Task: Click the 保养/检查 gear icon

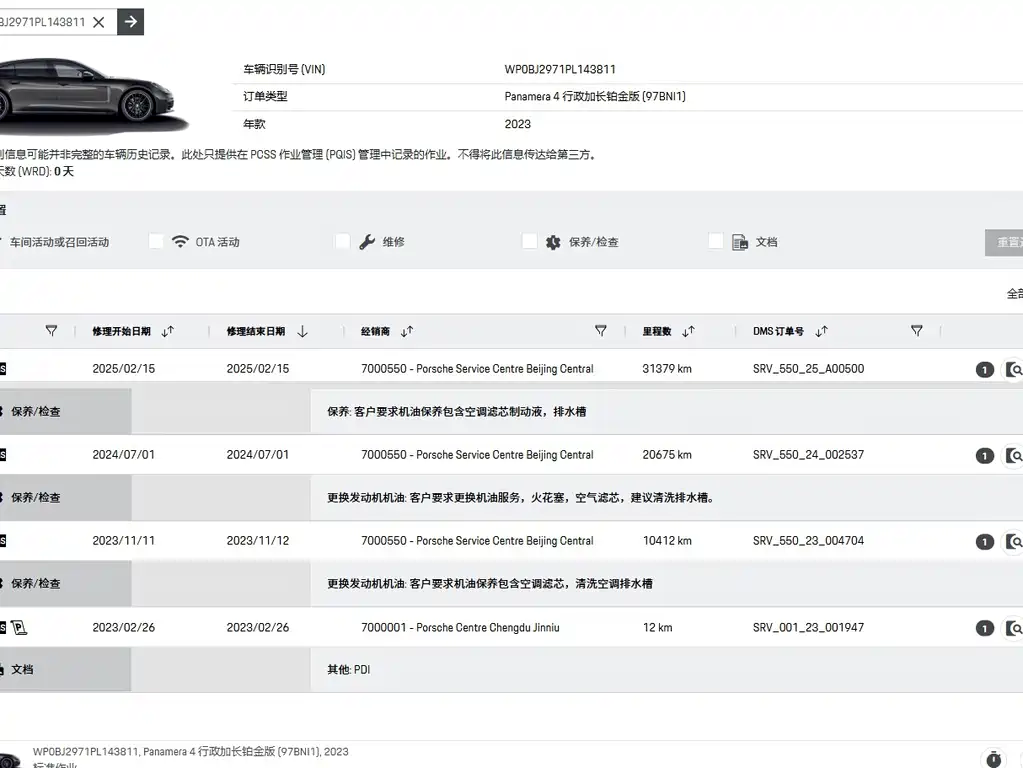Action: (553, 242)
